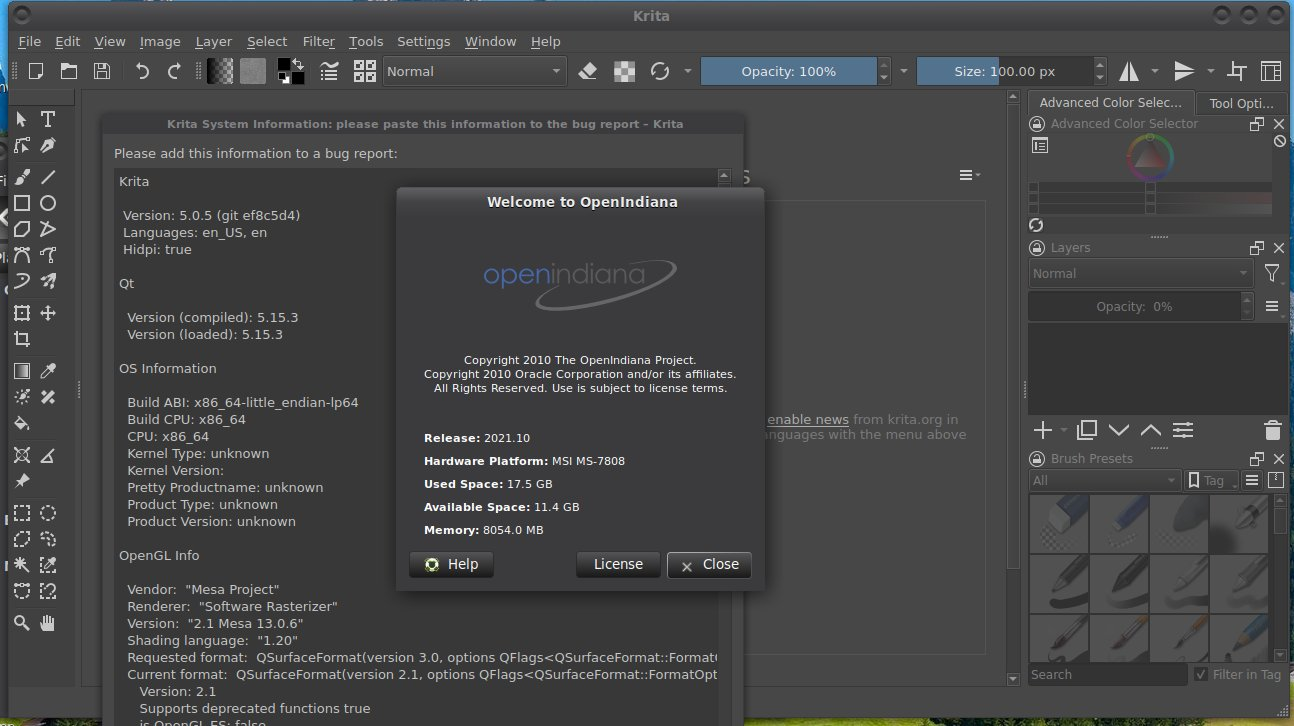Select the Gradient tool

coord(21,371)
